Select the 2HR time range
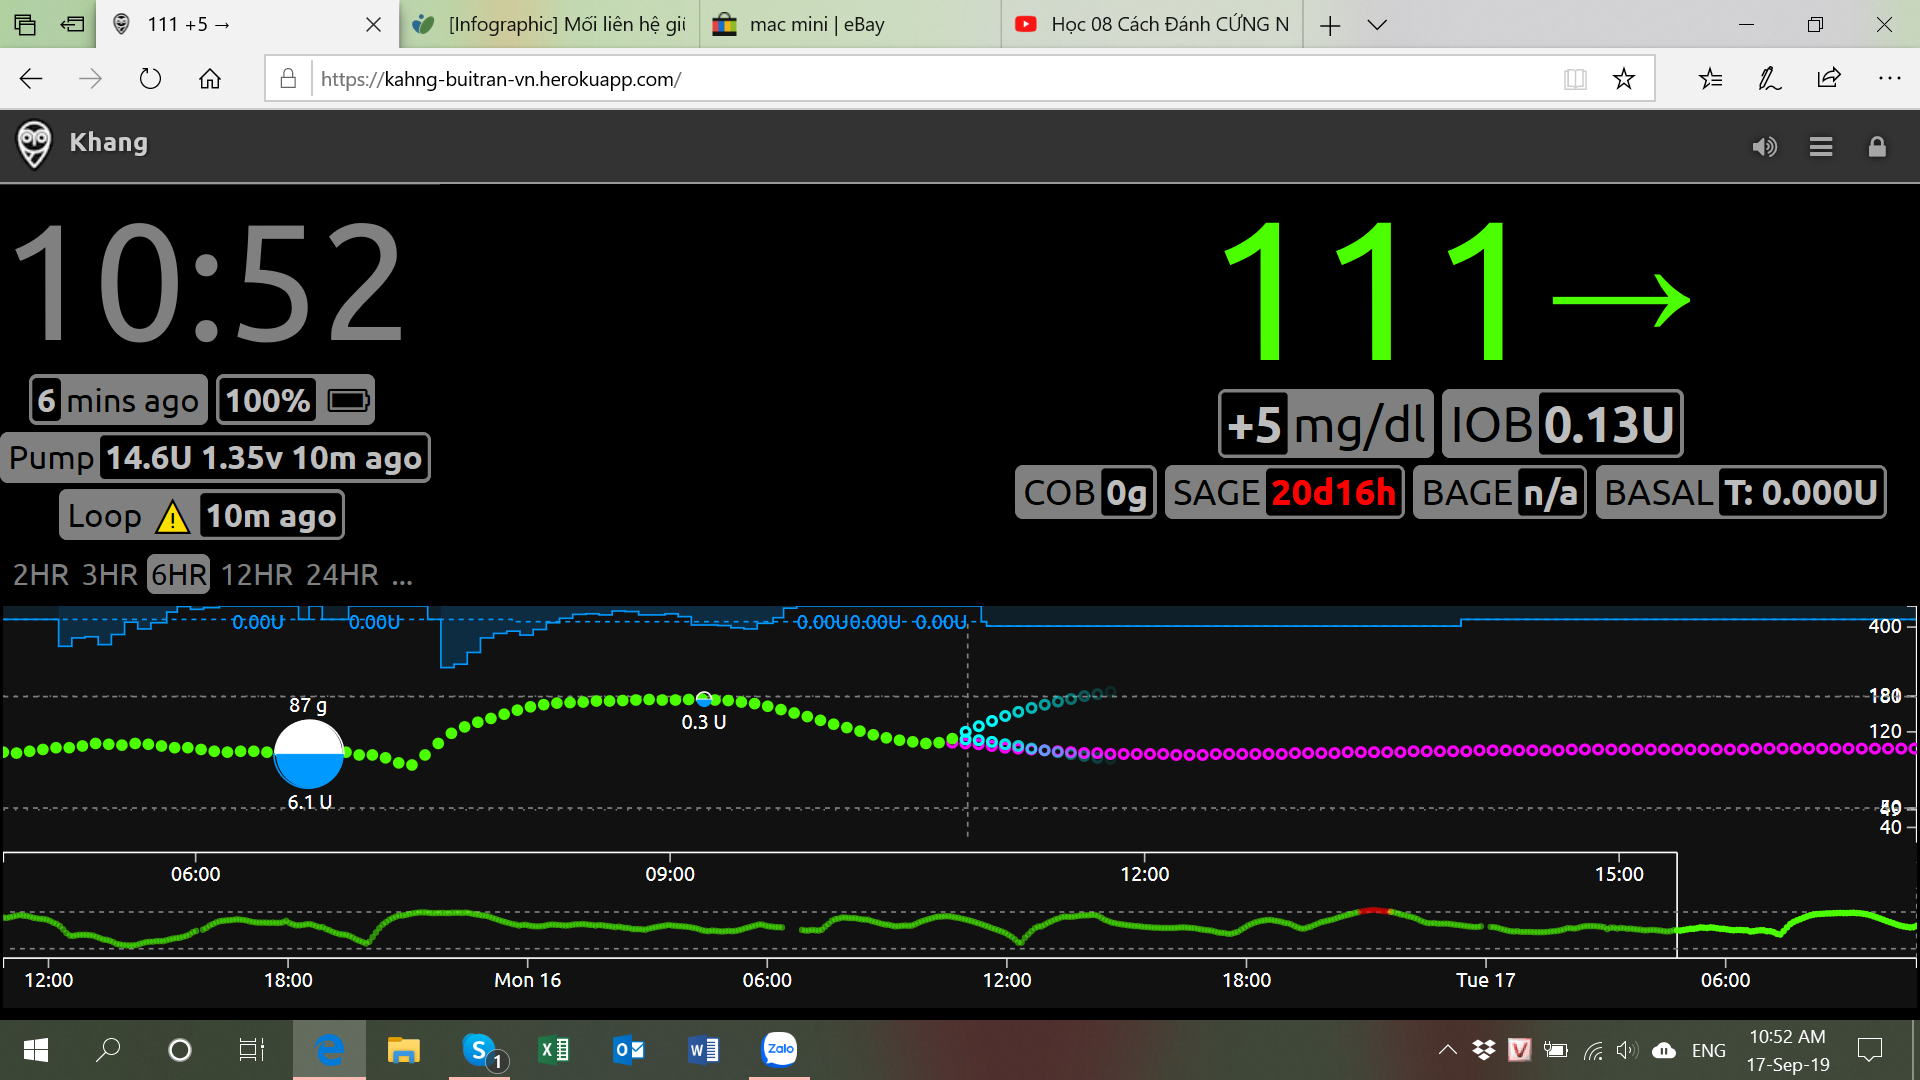Image resolution: width=1920 pixels, height=1080 pixels. pyautogui.click(x=41, y=575)
